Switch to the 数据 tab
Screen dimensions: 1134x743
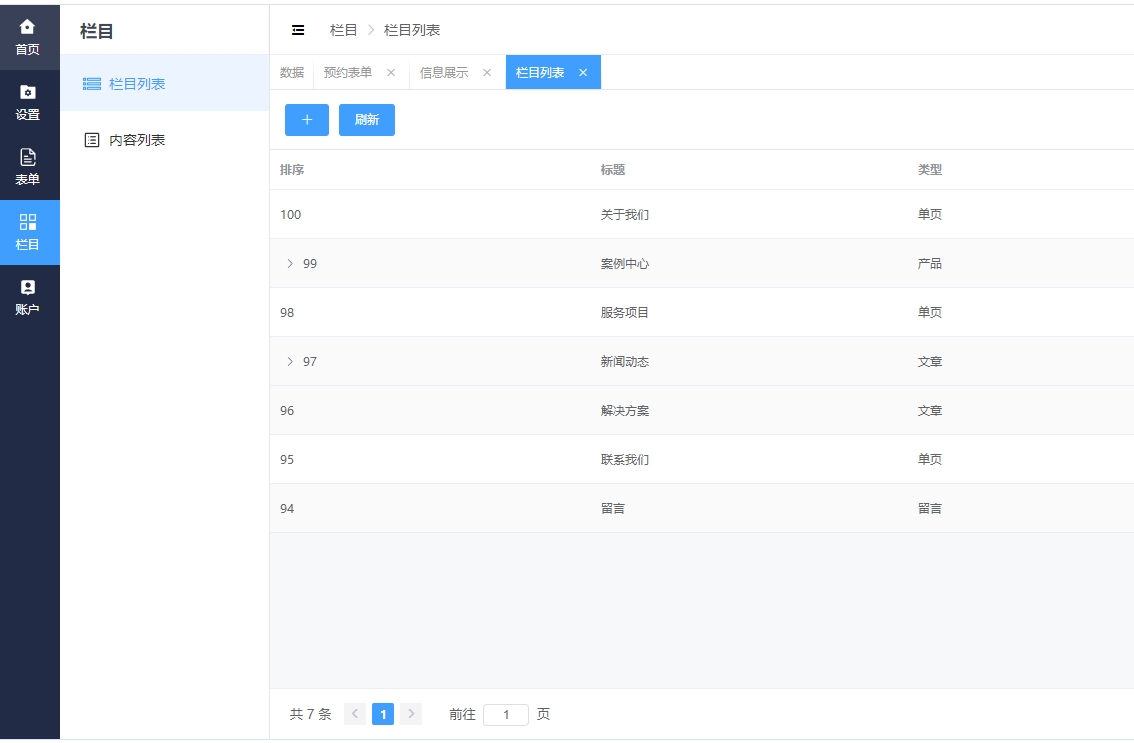tap(292, 73)
